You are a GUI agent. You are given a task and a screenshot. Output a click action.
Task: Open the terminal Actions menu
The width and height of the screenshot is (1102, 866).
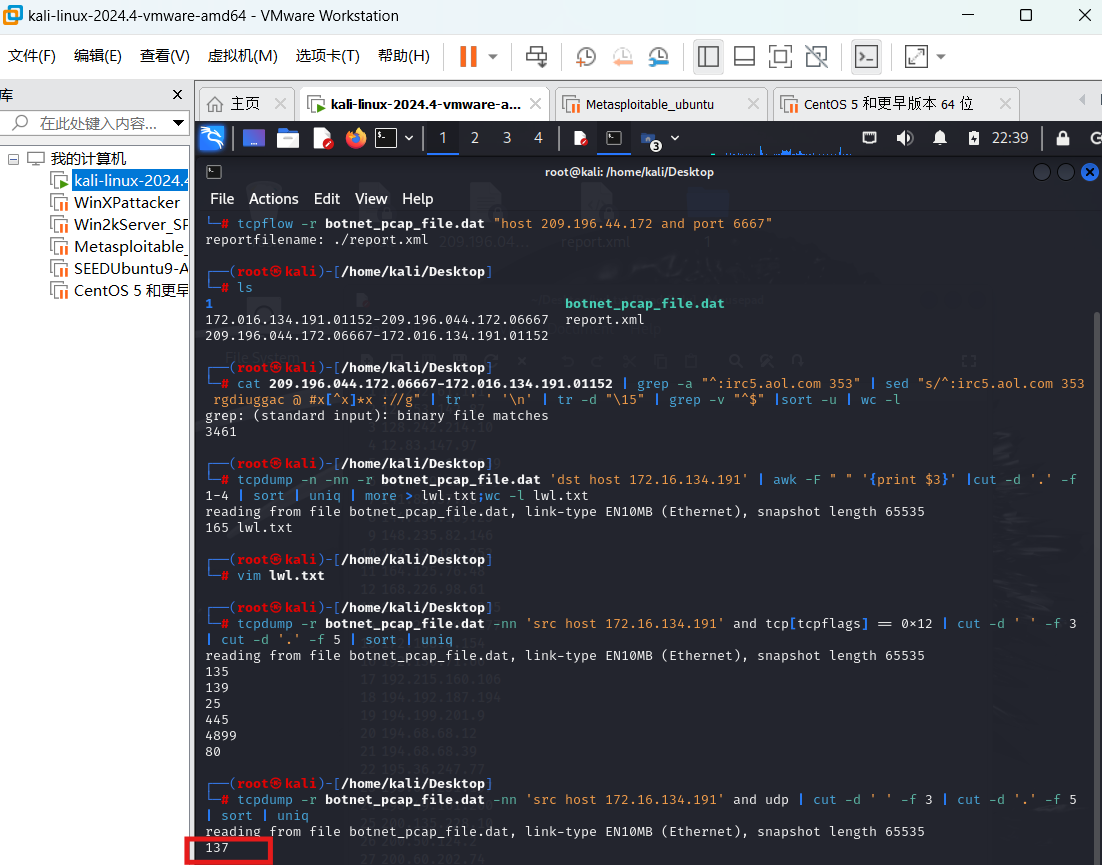[273, 199]
